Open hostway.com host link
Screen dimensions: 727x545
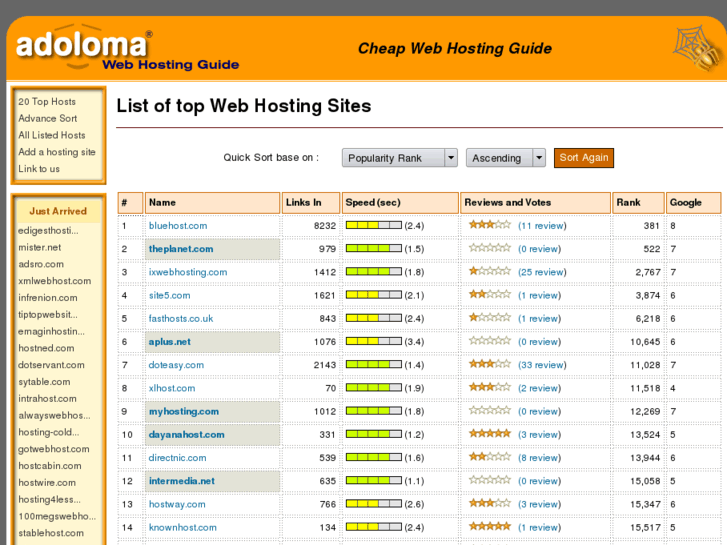(177, 504)
